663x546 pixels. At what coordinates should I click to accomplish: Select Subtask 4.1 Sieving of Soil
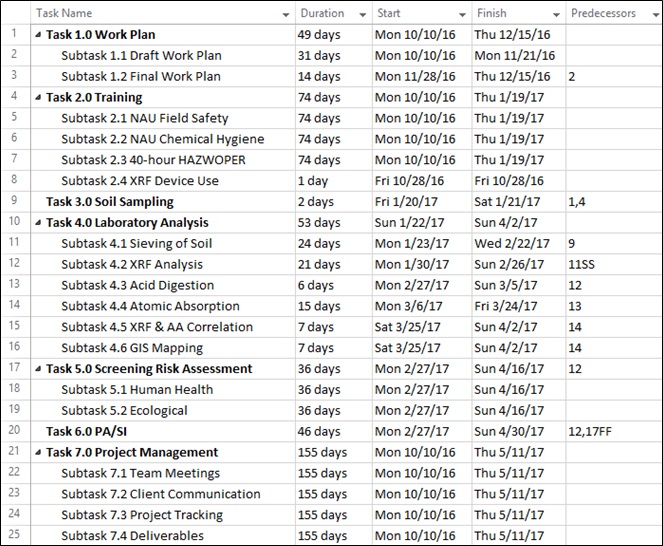(137, 244)
